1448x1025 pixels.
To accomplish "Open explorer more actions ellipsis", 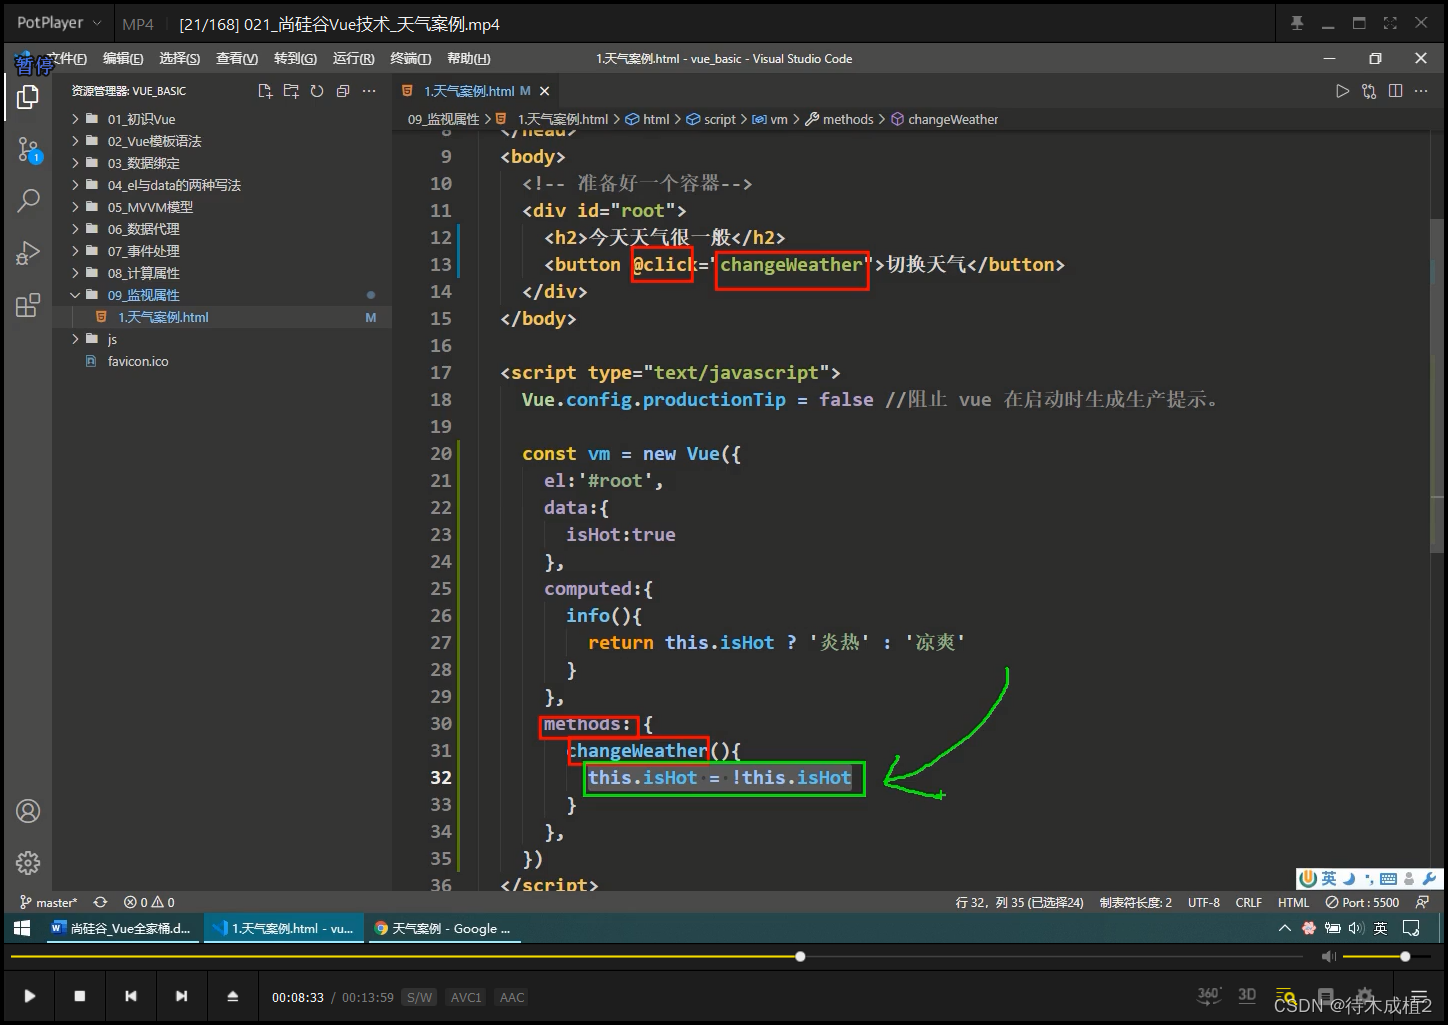I will (x=369, y=91).
